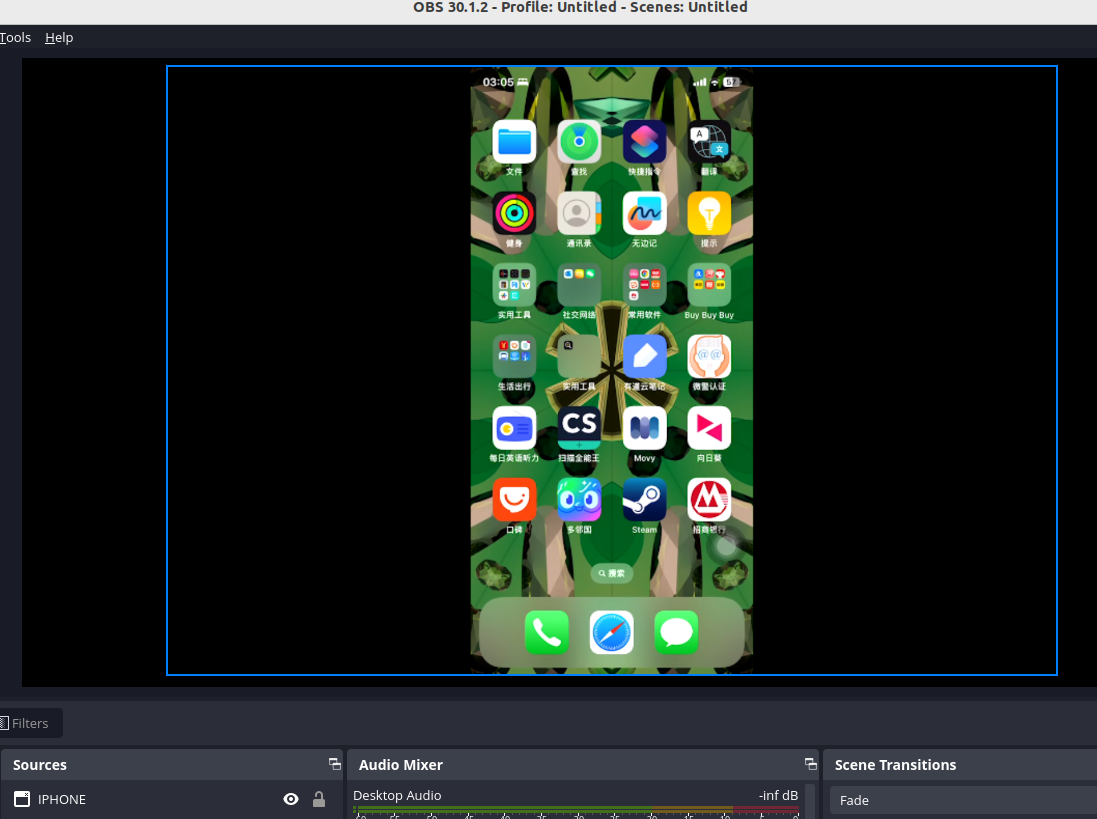Screen dimensions: 1097x819
Task: Toggle visibility eye for IPHONE source
Action: [x=291, y=799]
